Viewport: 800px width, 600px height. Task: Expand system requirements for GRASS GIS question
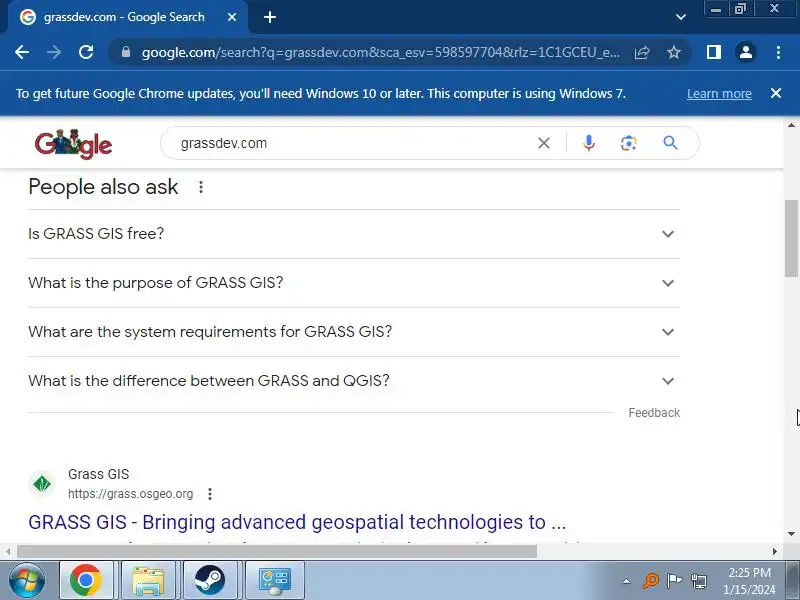(354, 332)
